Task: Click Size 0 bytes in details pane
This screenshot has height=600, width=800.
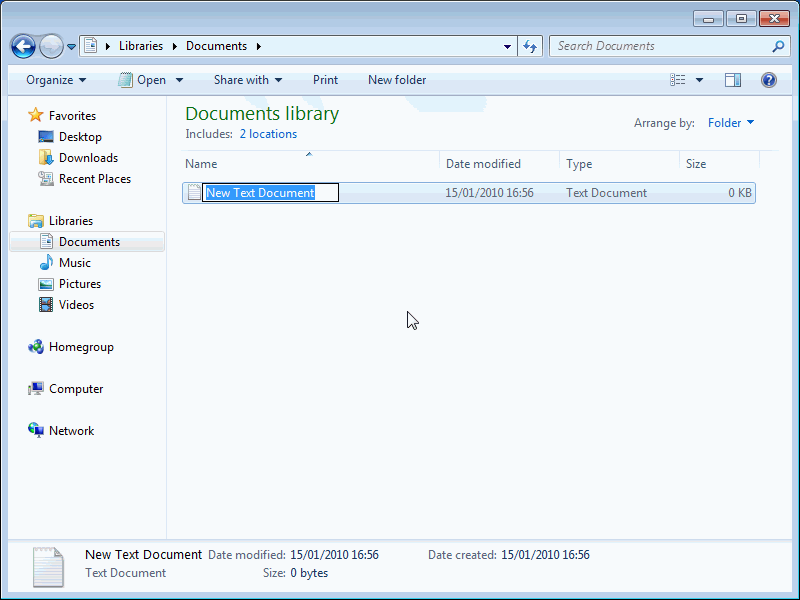Action: 309,573
